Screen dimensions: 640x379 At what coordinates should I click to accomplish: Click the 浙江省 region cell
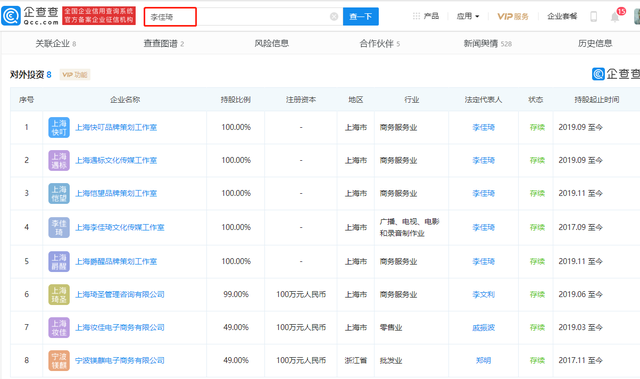click(356, 361)
